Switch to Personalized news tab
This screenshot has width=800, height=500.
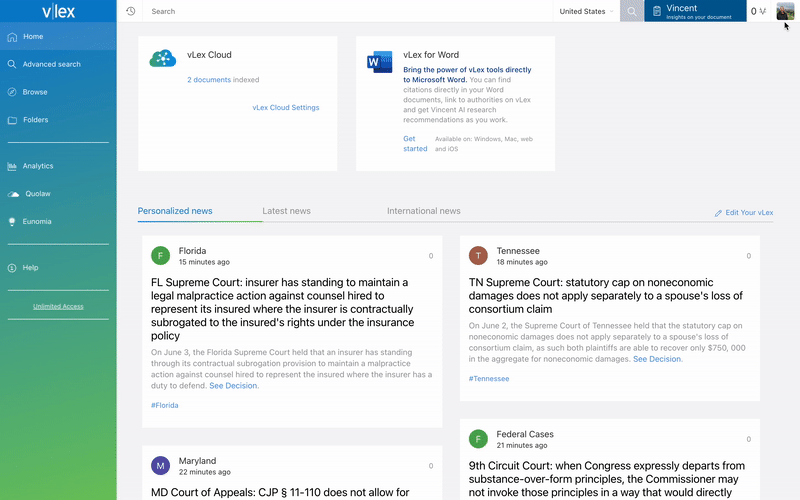tap(175, 211)
